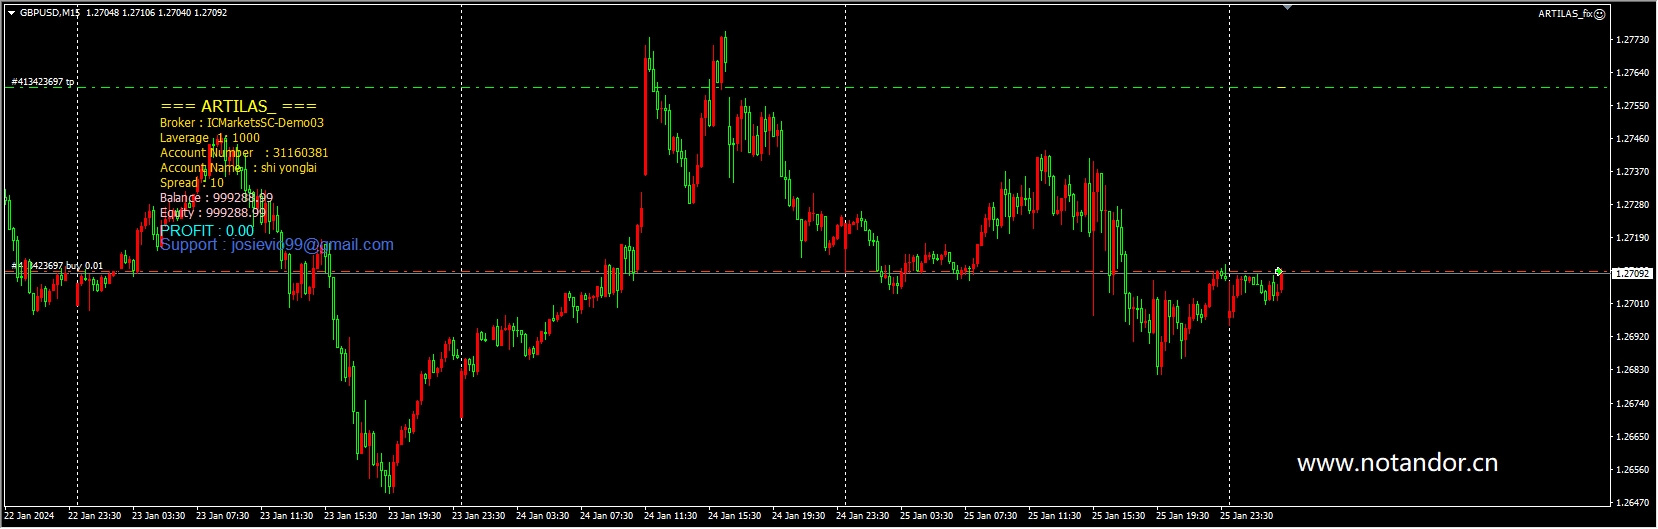Screen dimensions: 1658x529
Task: Click the 'Balance : 999288.99' line
Action: click(216, 198)
